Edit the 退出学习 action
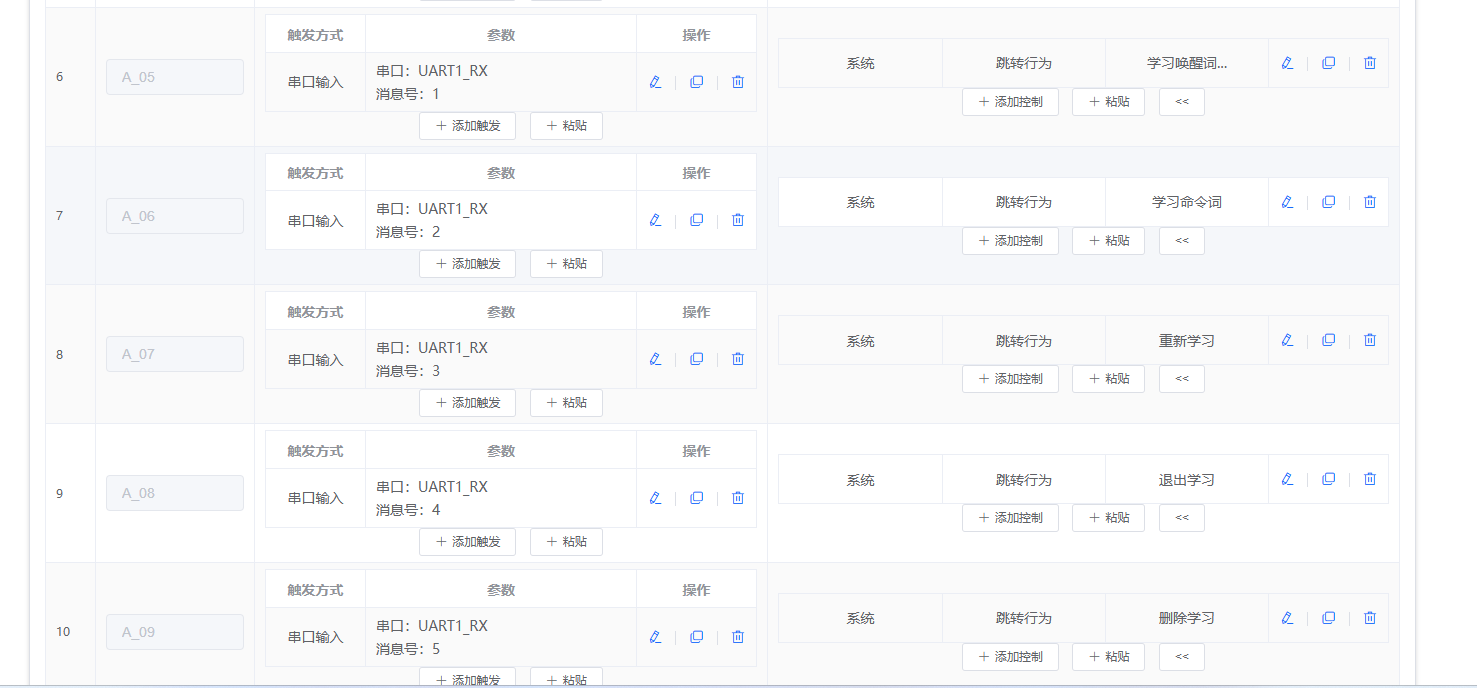Screen dimensions: 1477x688 coord(1286,479)
